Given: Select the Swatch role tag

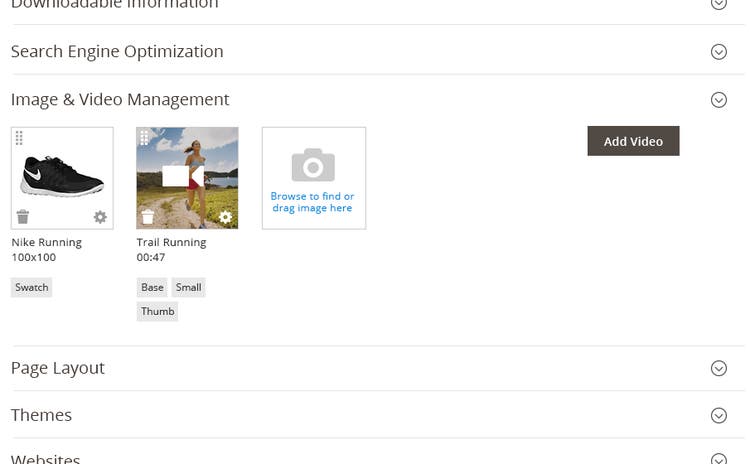Looking at the screenshot, I should tap(32, 287).
